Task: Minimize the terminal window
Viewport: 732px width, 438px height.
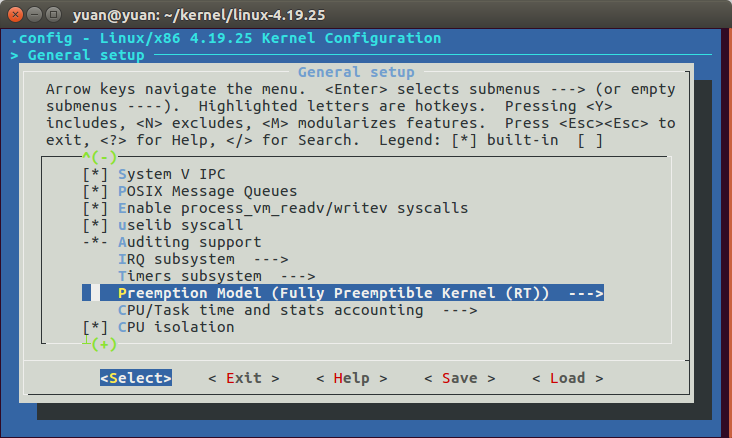Action: [35, 15]
